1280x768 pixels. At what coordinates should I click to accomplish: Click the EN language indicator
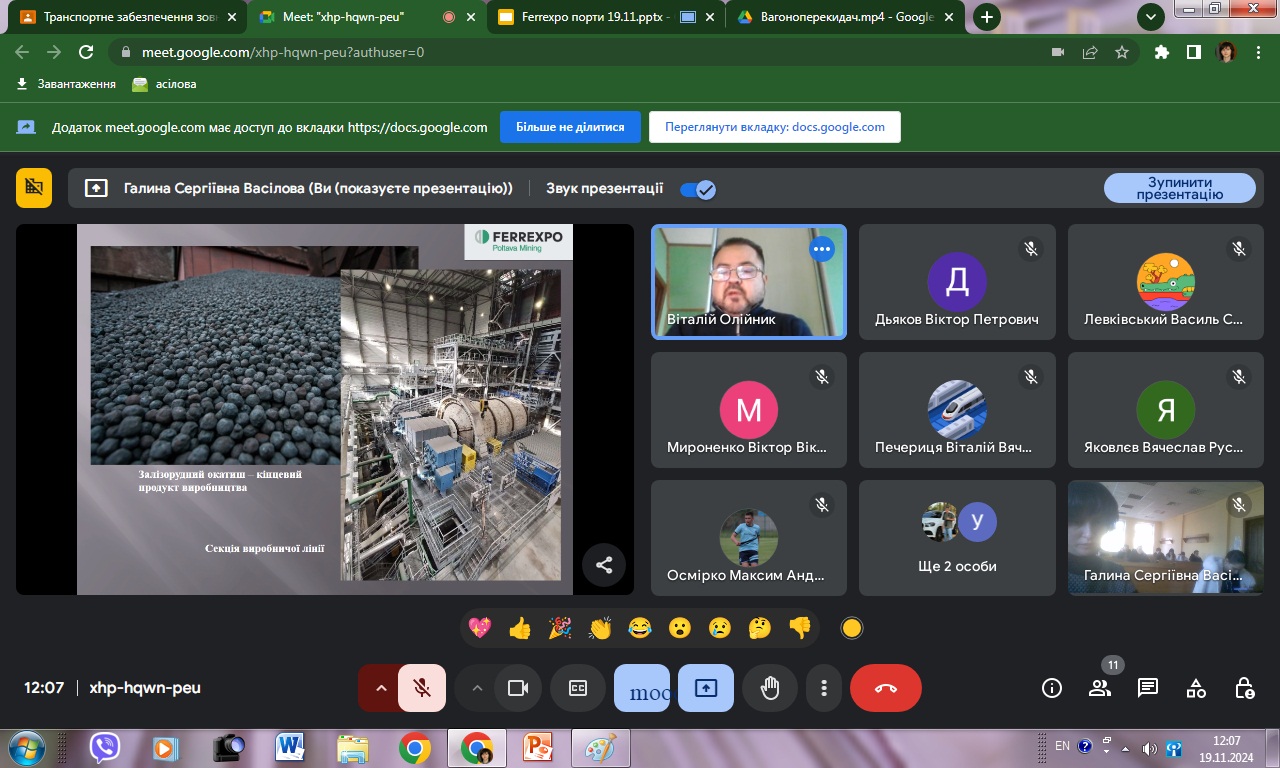(1062, 746)
